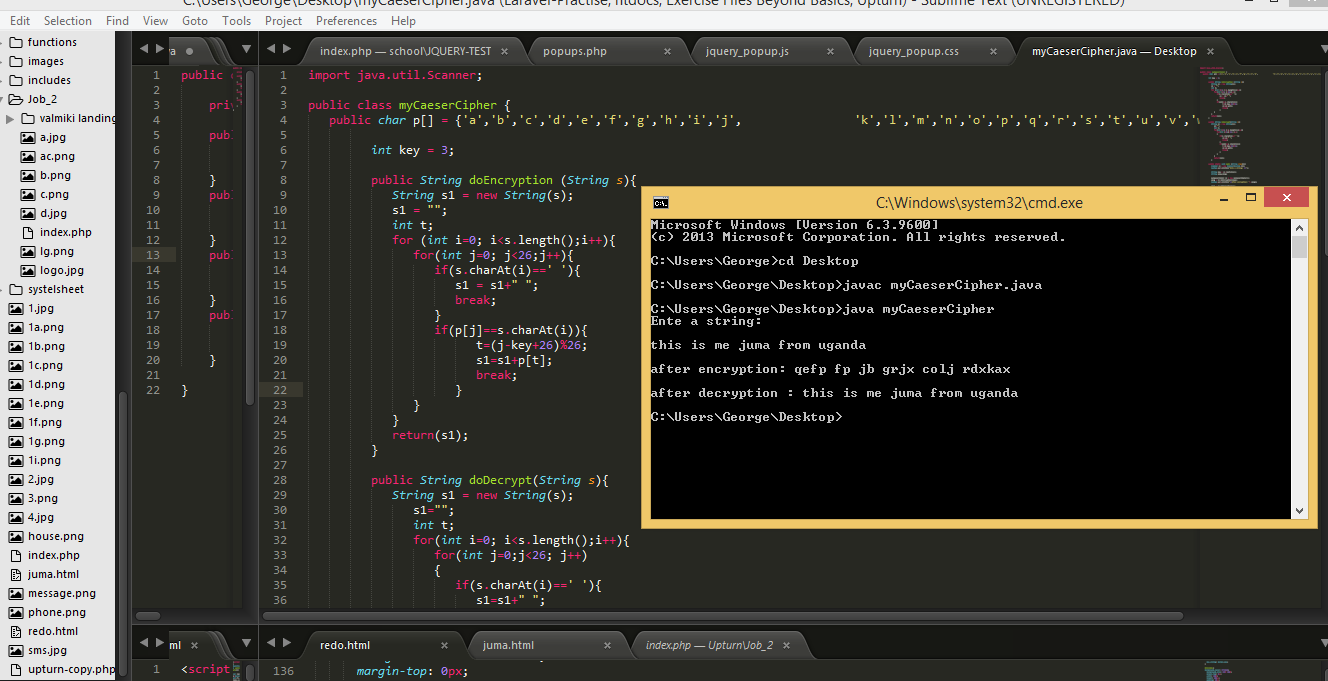Click the cmd.exe window title bar icon
The image size is (1328, 681).
tap(661, 202)
